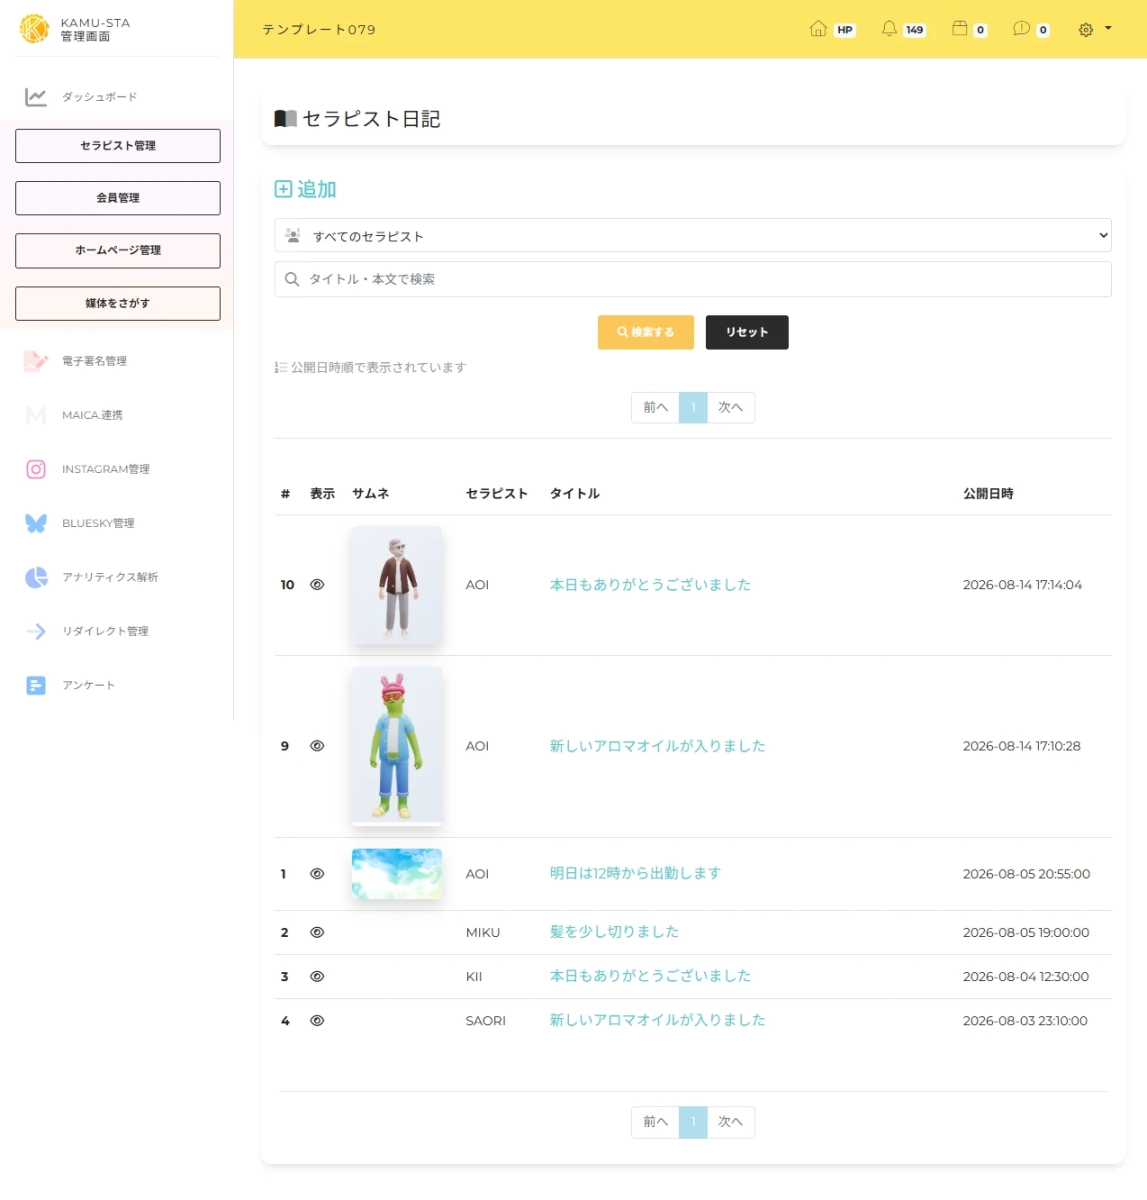
Task: Open 電子署名管理 in the sidebar
Action: pyautogui.click(x=94, y=361)
